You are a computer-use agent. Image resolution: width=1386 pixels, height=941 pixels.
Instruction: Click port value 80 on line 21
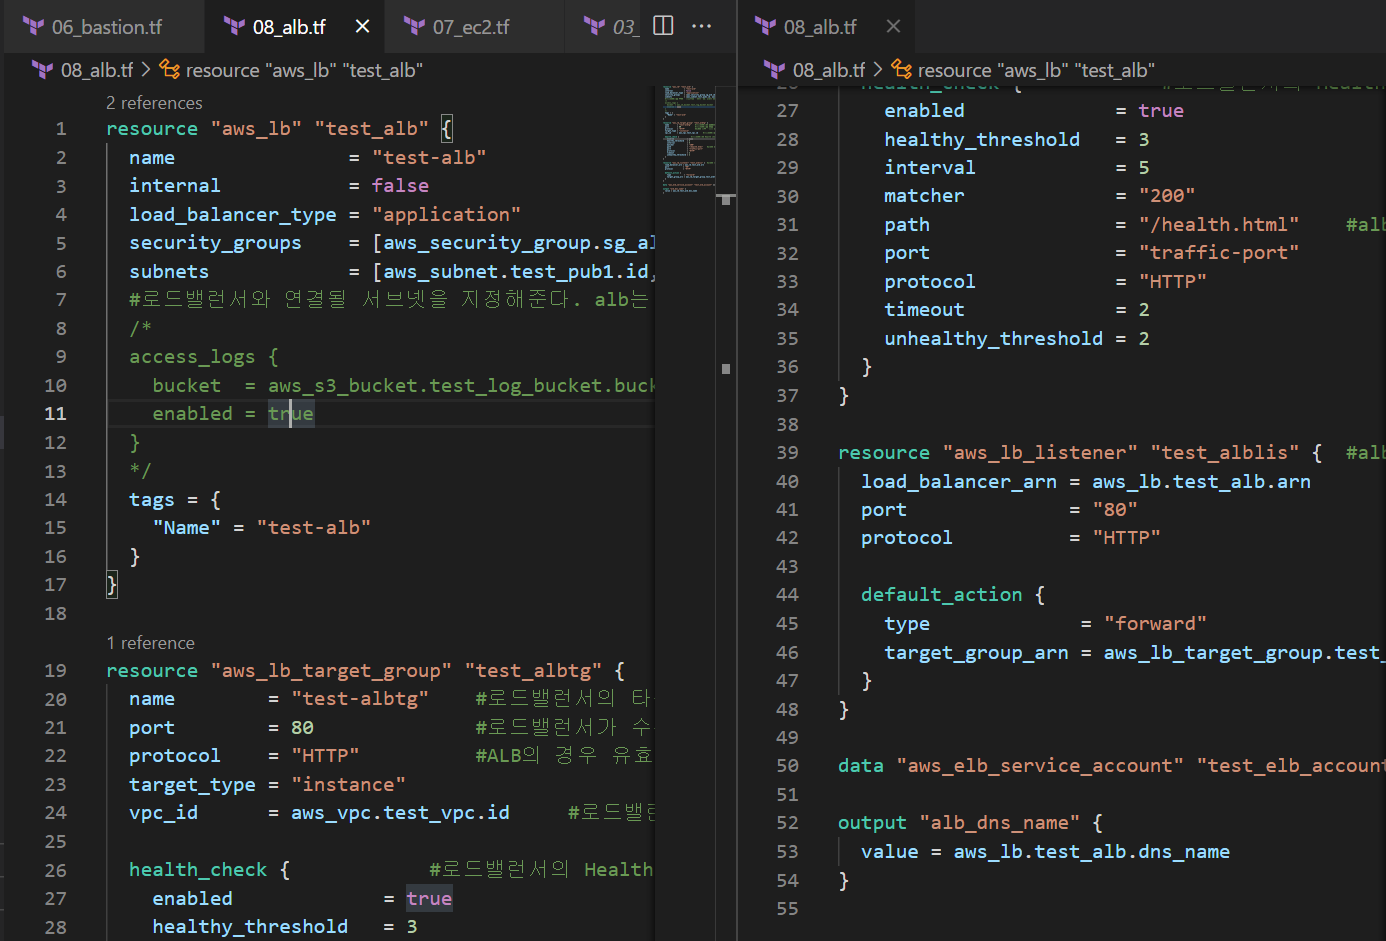302,728
